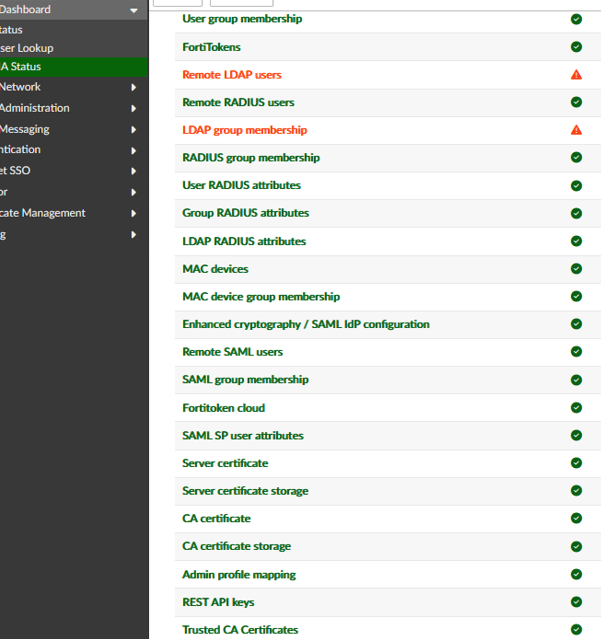Expand the Network submenu arrow
The image size is (601, 639).
tap(133, 87)
